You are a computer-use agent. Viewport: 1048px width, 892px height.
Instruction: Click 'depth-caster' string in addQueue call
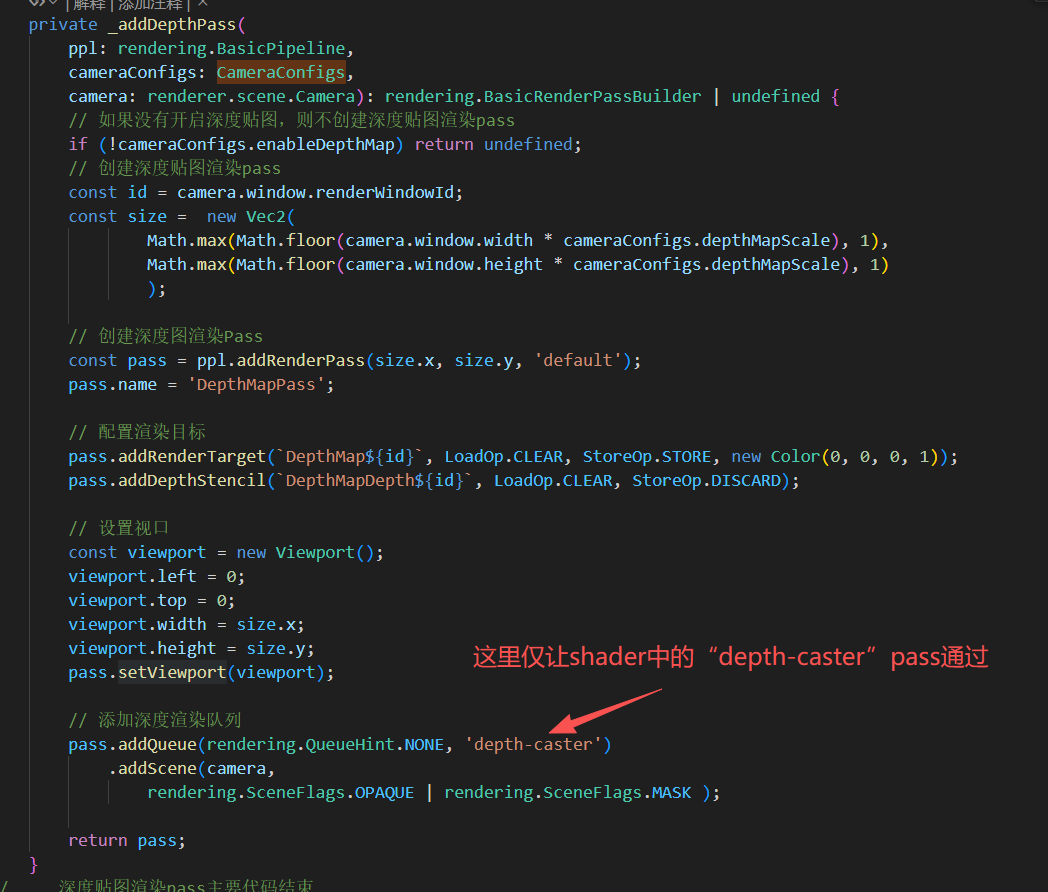[x=533, y=746]
